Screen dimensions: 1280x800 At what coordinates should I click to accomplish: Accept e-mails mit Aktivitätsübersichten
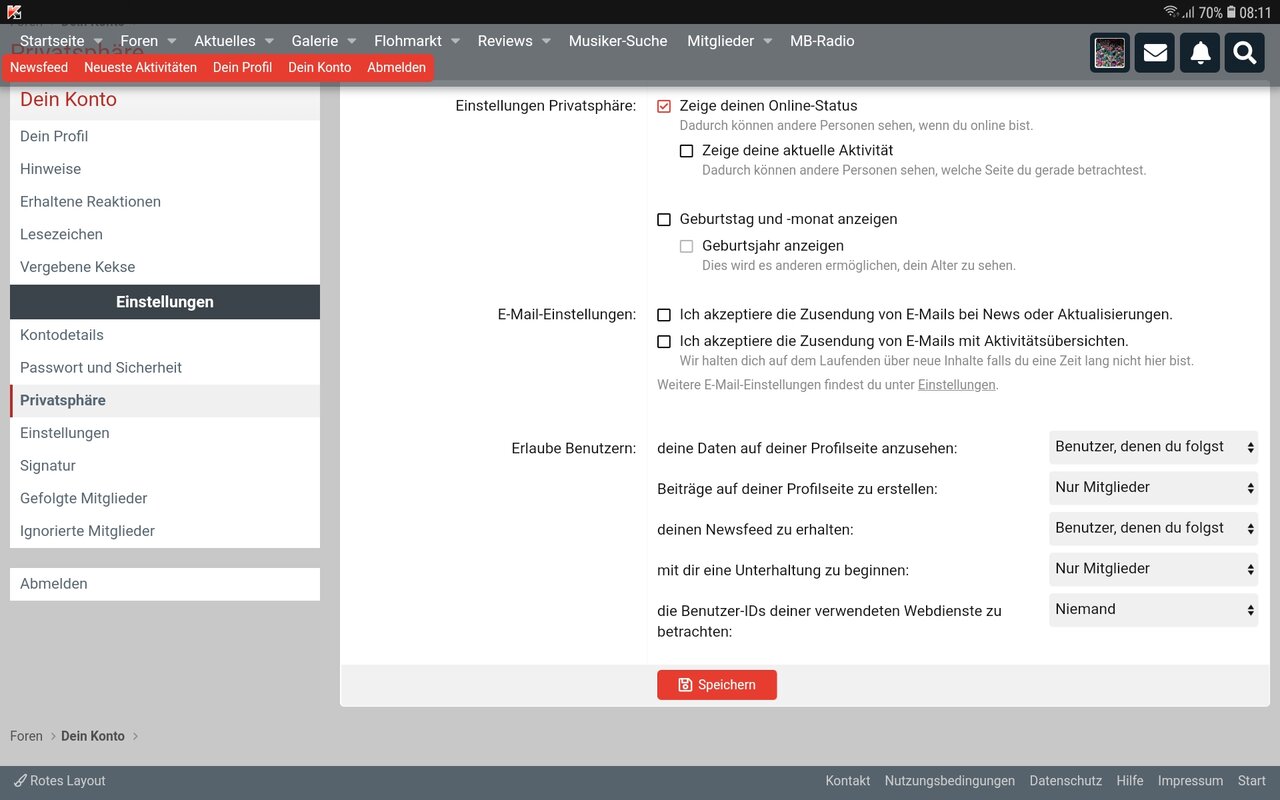664,341
